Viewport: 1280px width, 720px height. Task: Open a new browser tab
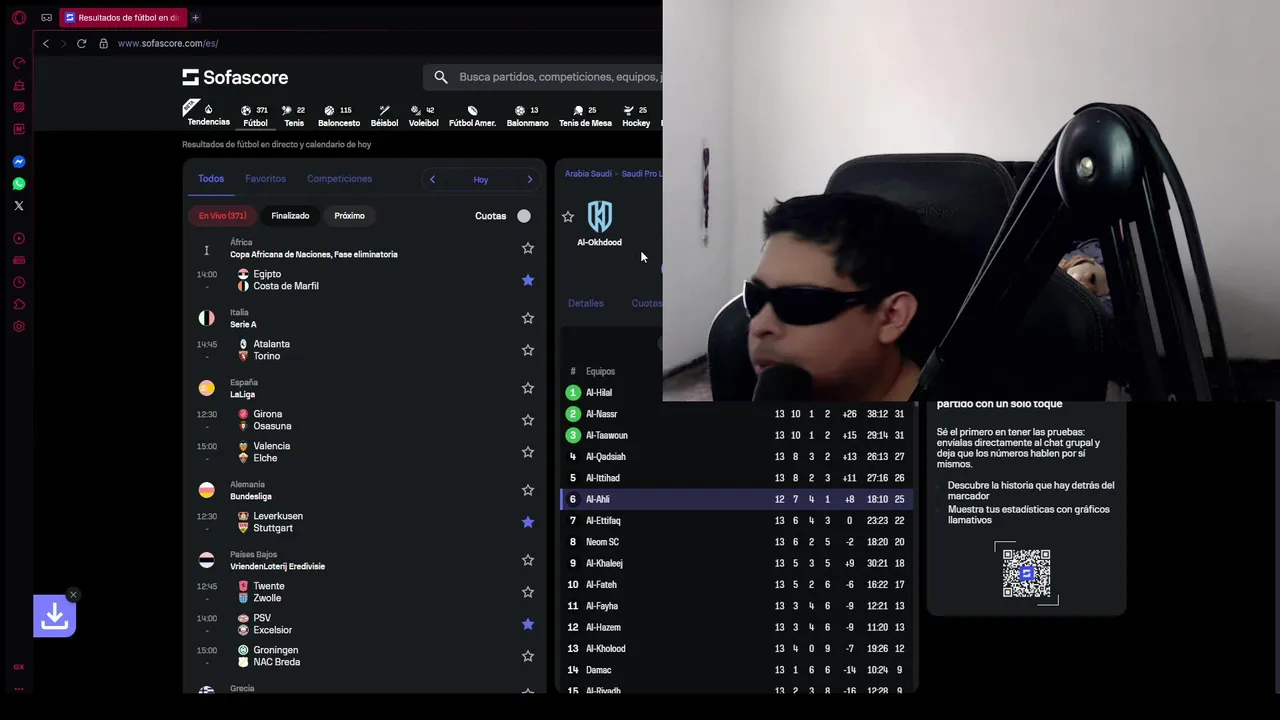[x=195, y=18]
